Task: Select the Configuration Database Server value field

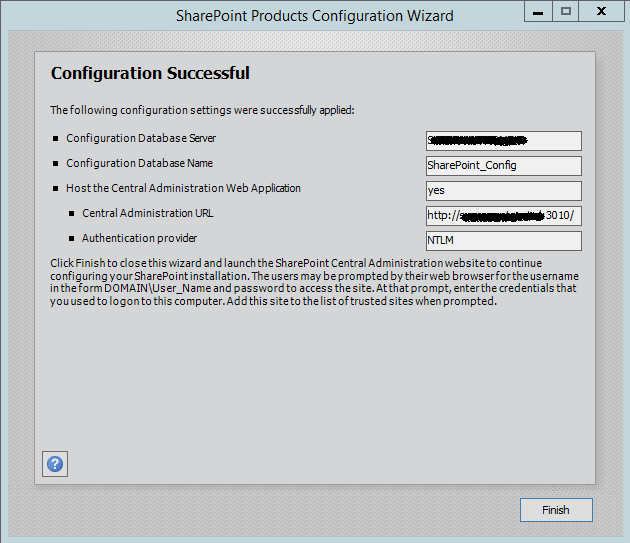Action: (x=503, y=141)
